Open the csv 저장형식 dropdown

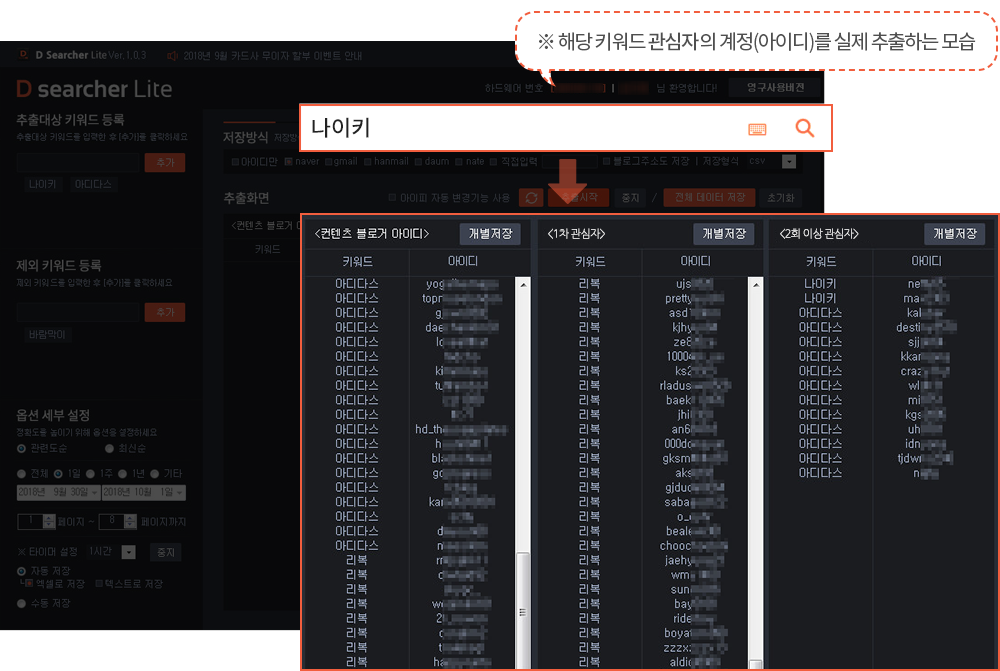point(789,161)
